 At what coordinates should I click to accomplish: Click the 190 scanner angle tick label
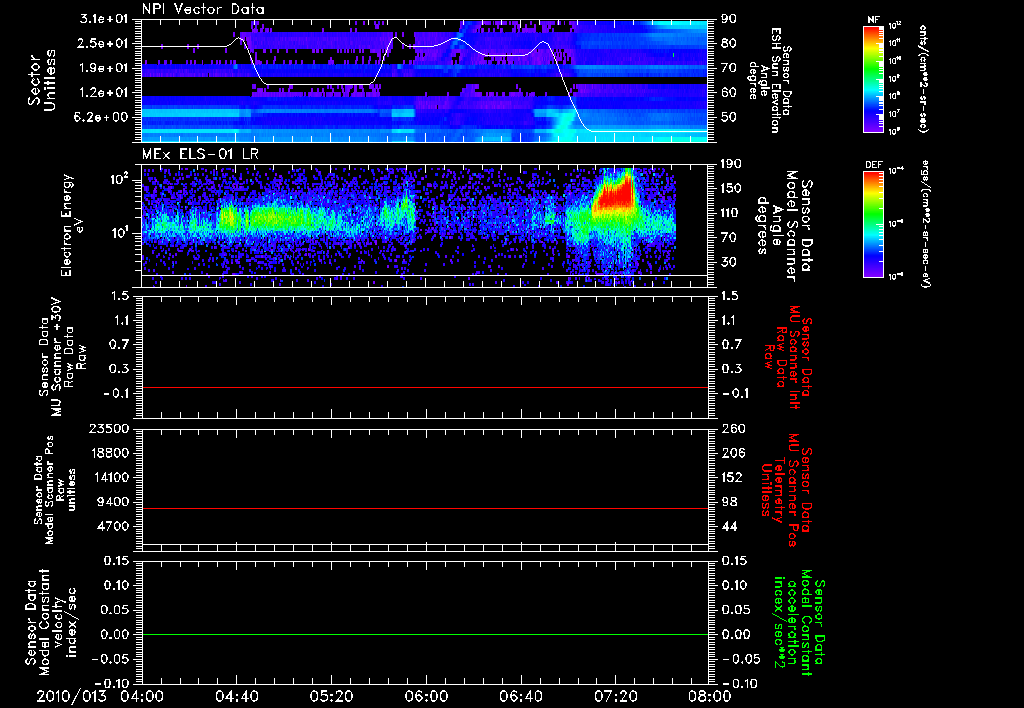(x=731, y=164)
